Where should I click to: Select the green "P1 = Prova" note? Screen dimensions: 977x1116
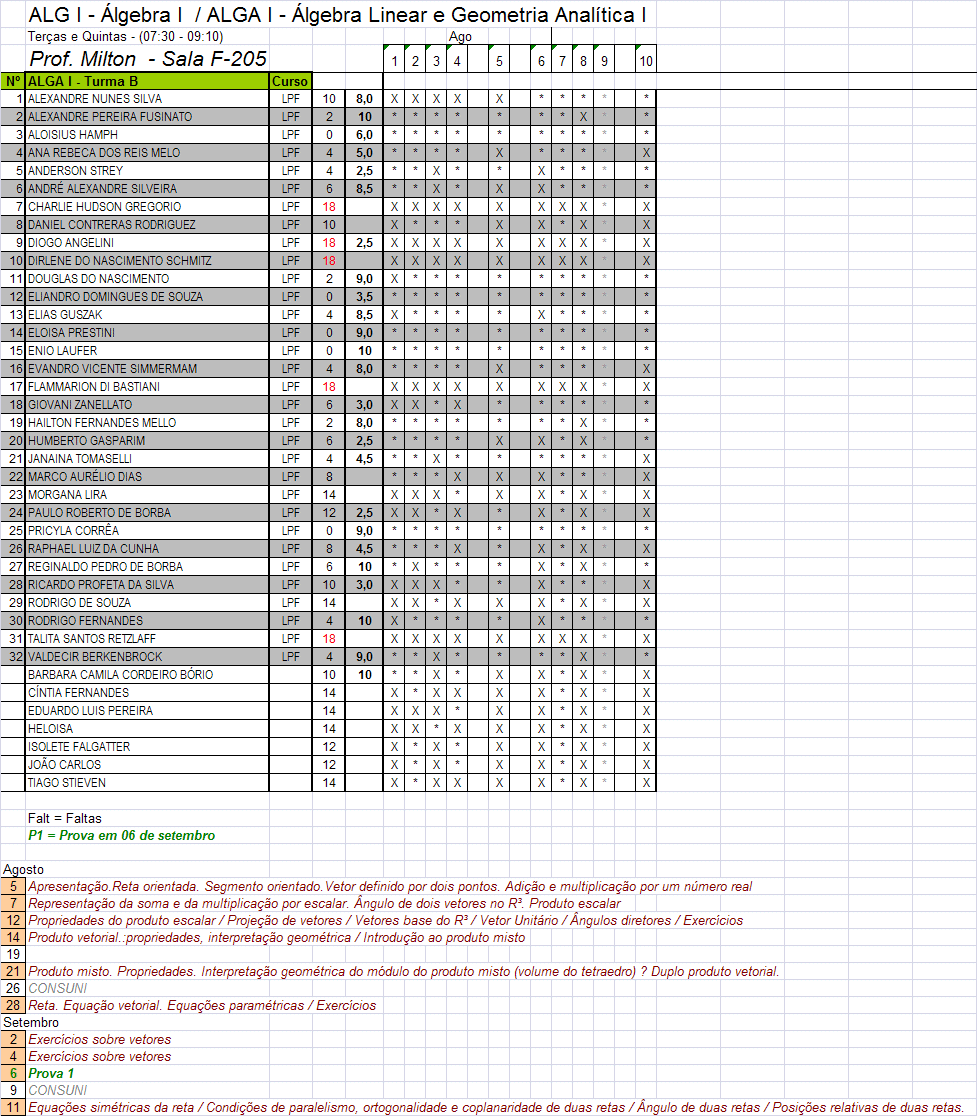[x=121, y=836]
